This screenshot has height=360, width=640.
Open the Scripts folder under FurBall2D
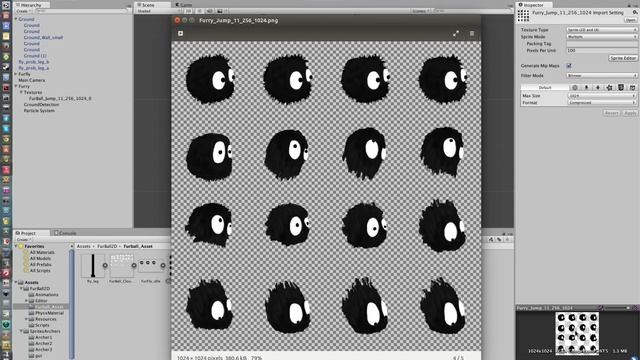42,325
